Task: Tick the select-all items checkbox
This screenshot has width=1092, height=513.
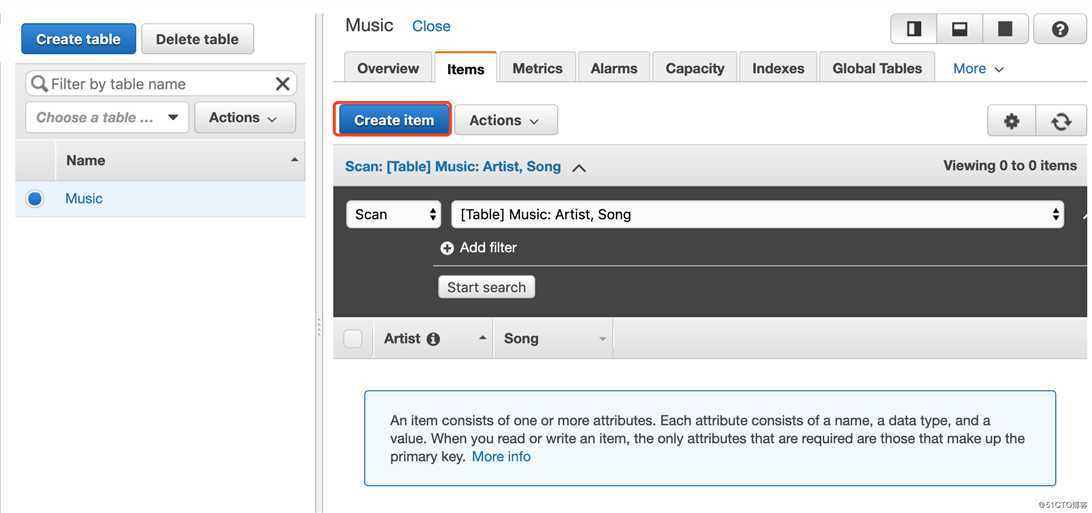Action: click(x=353, y=339)
